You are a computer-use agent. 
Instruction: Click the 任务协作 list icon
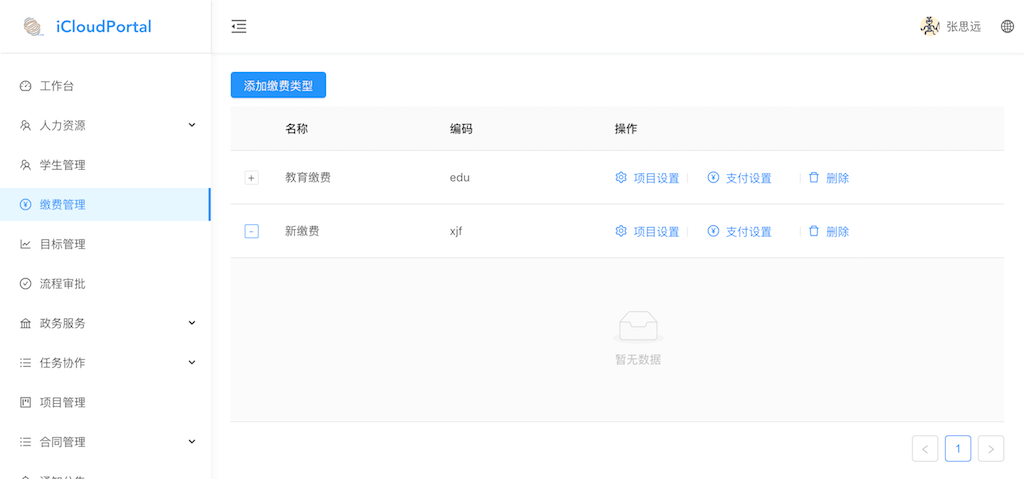click(25, 363)
